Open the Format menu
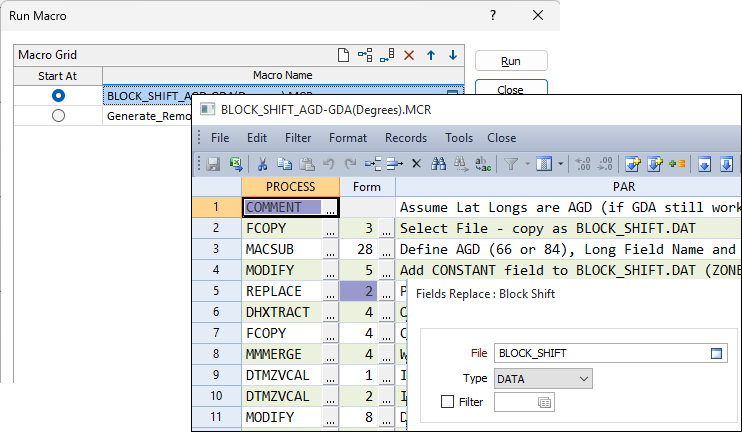Viewport: 742px width, 432px height. click(x=348, y=138)
